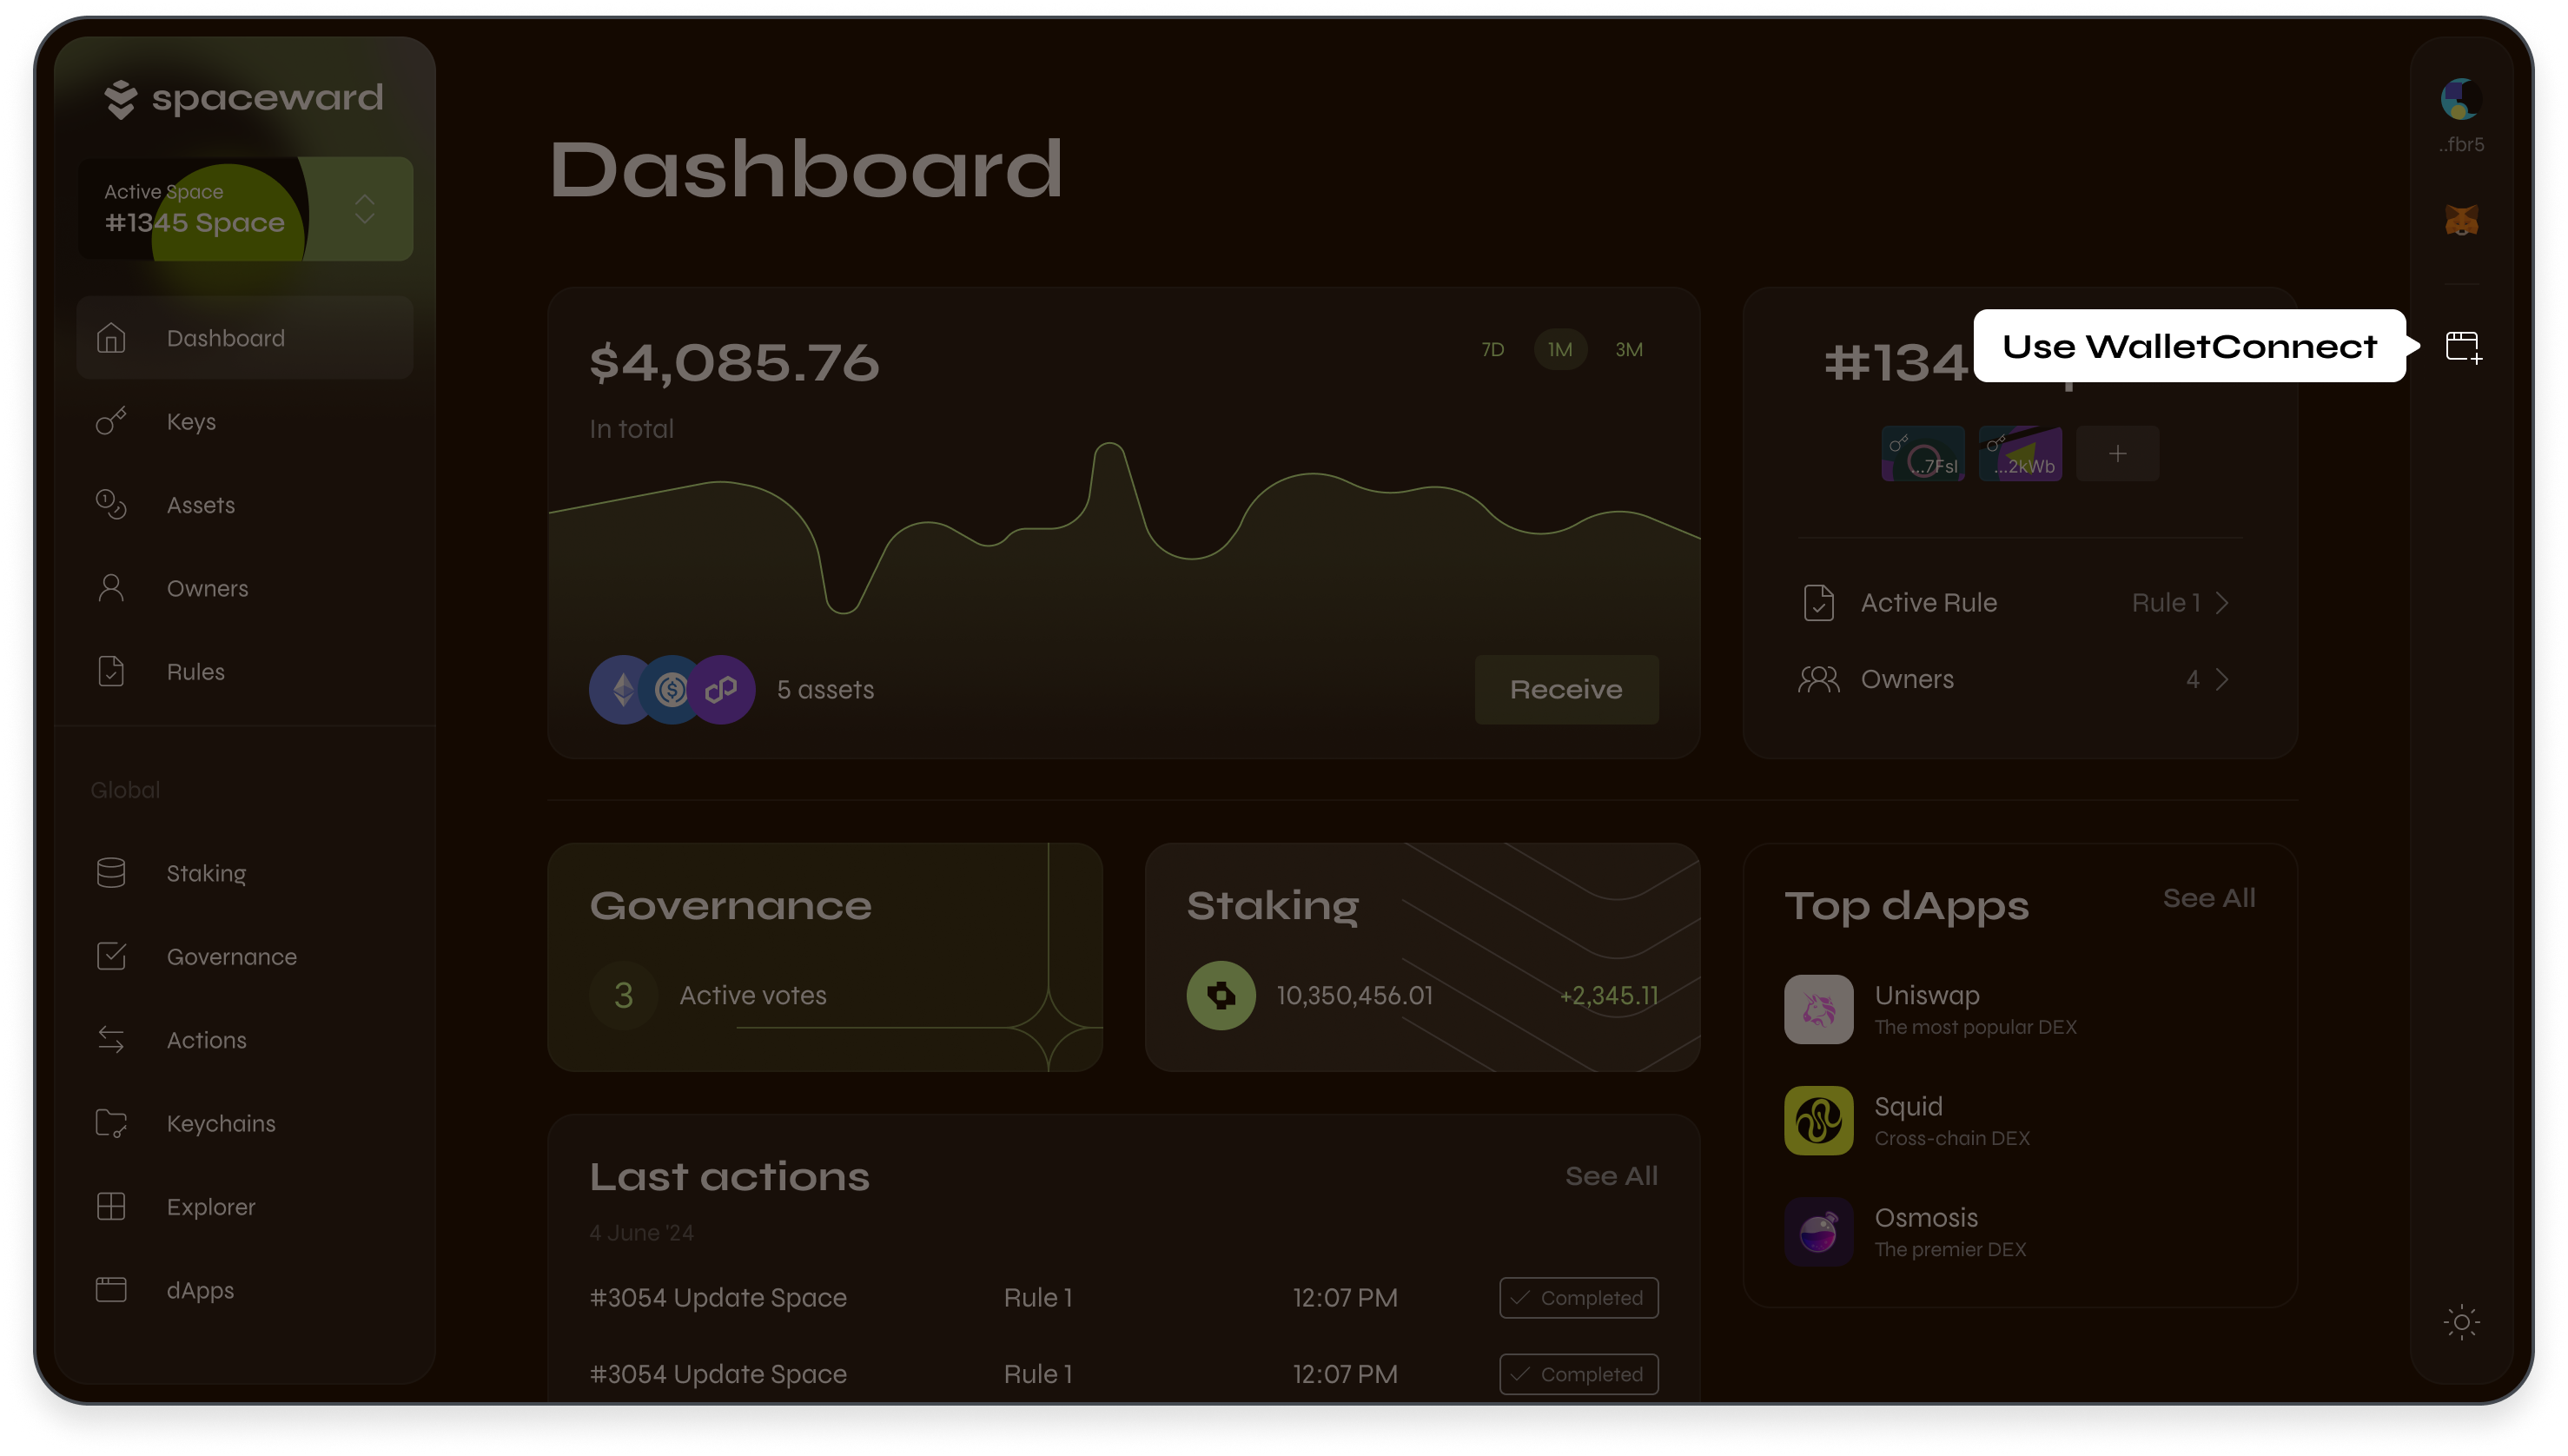The width and height of the screenshot is (2568, 1456).
Task: Open the Staking sidebar menu item
Action: (x=205, y=873)
